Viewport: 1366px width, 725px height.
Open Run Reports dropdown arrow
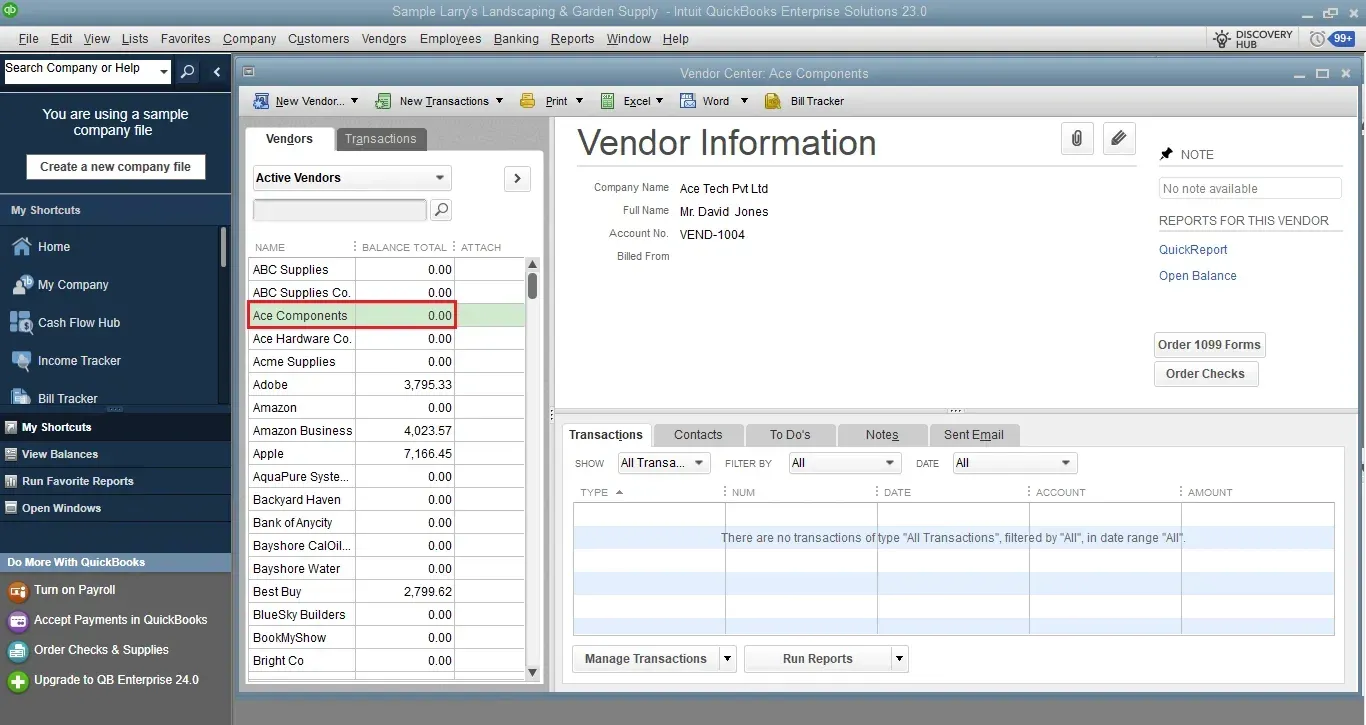coord(900,659)
